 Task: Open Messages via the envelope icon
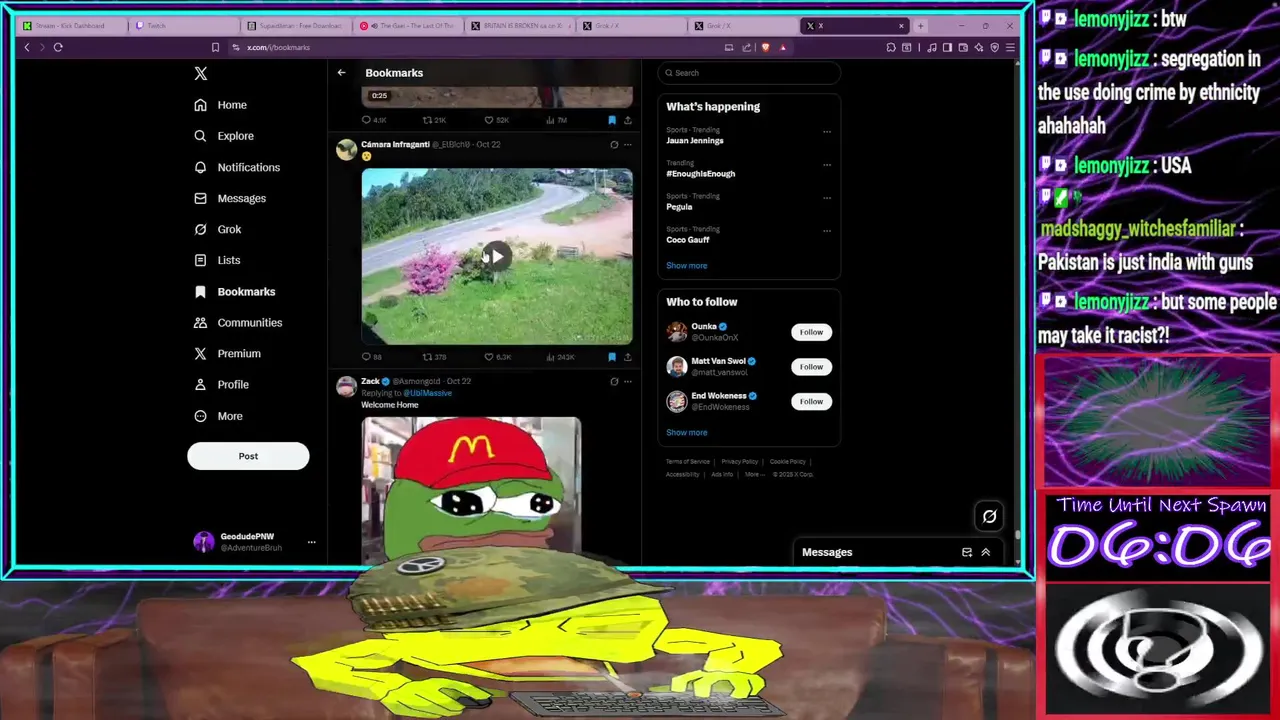(201, 198)
